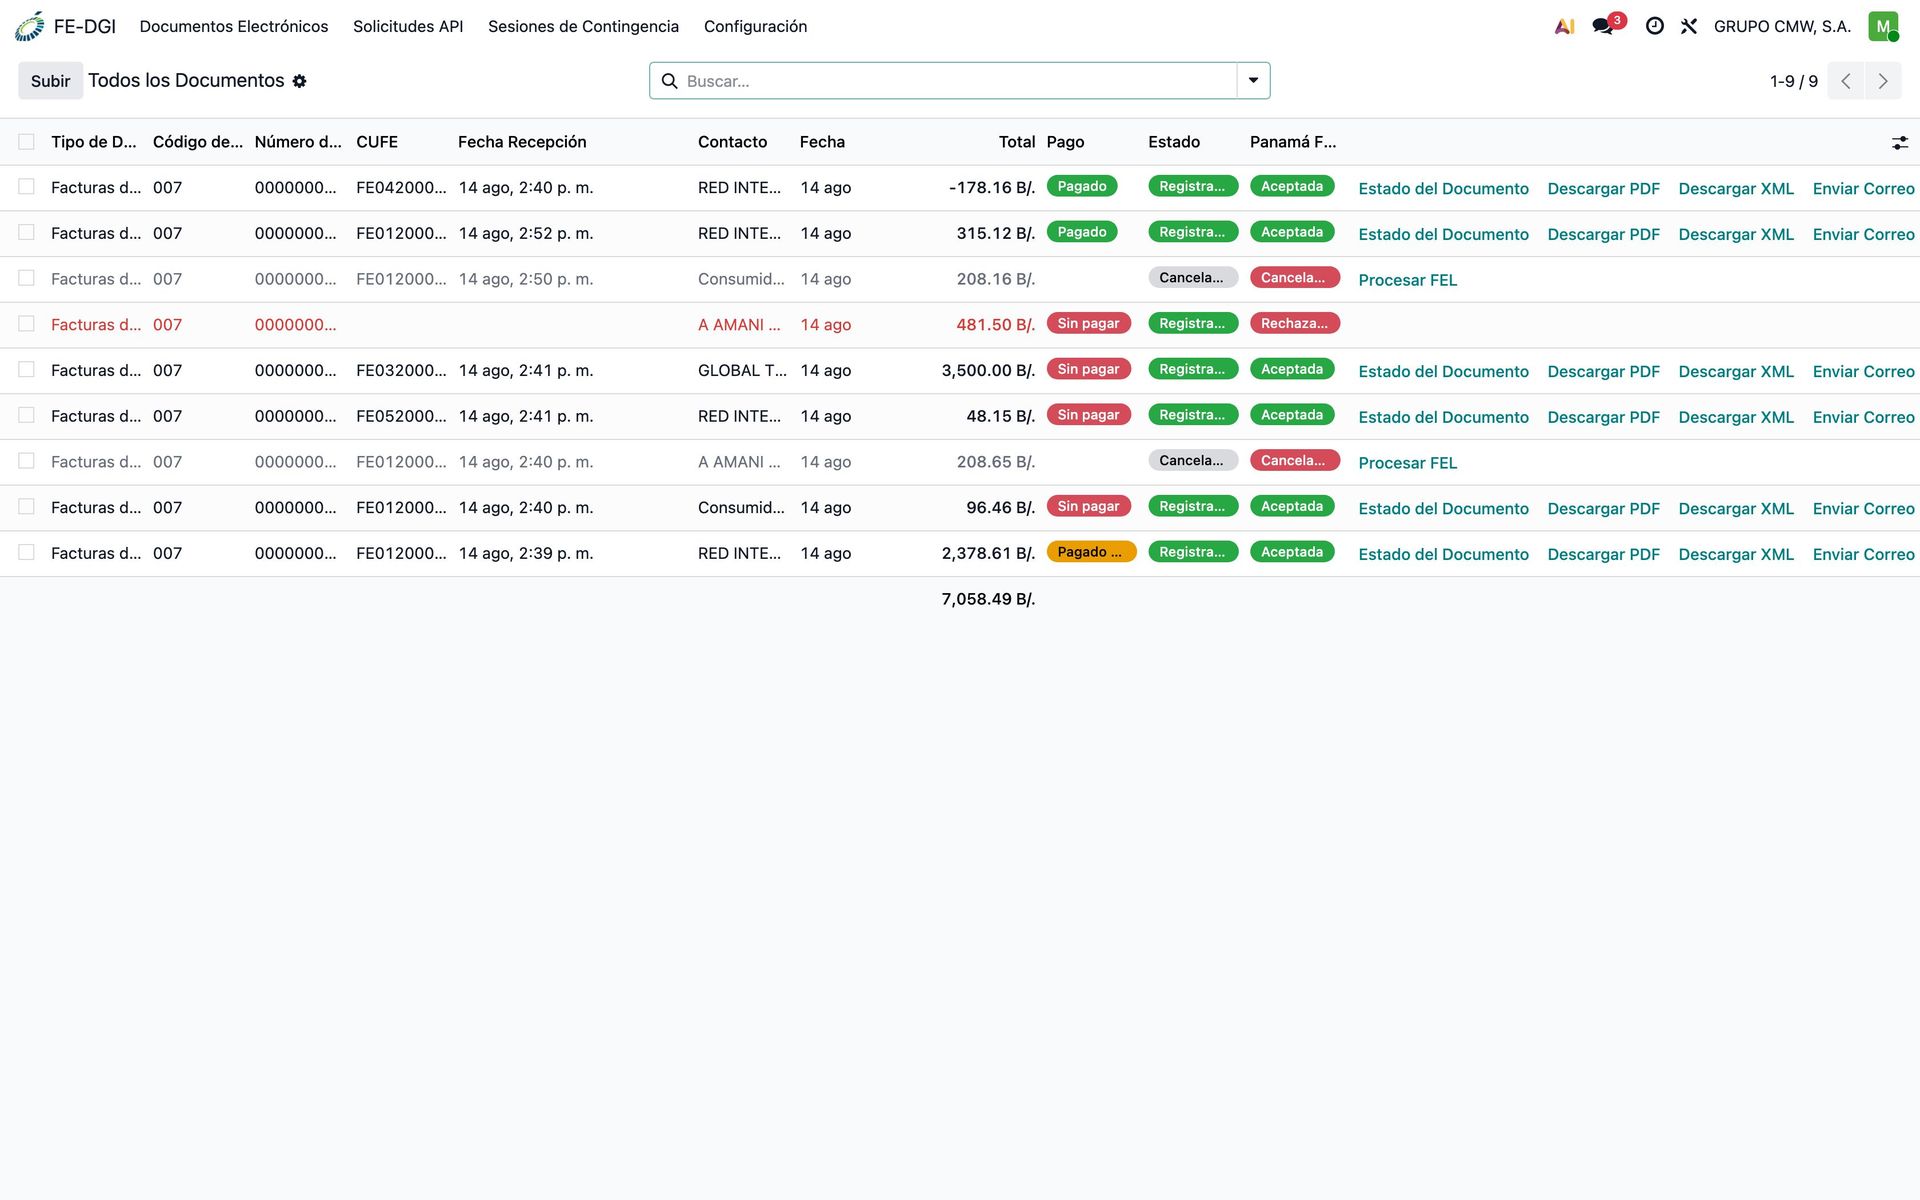Select the checkbox for the 208.16 B/. row
This screenshot has width=1920, height=1200.
[27, 278]
